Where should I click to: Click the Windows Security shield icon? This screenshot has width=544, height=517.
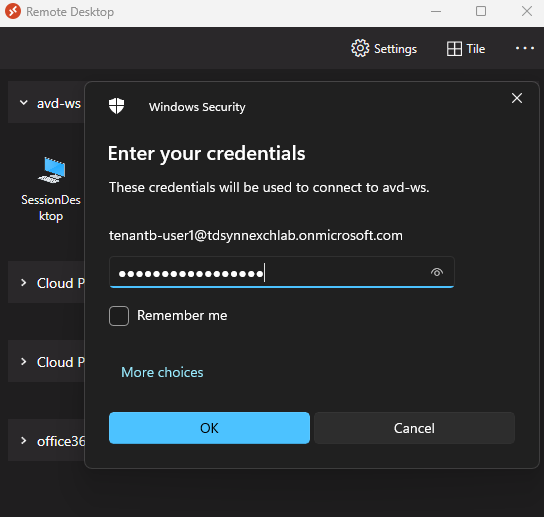click(x=116, y=106)
